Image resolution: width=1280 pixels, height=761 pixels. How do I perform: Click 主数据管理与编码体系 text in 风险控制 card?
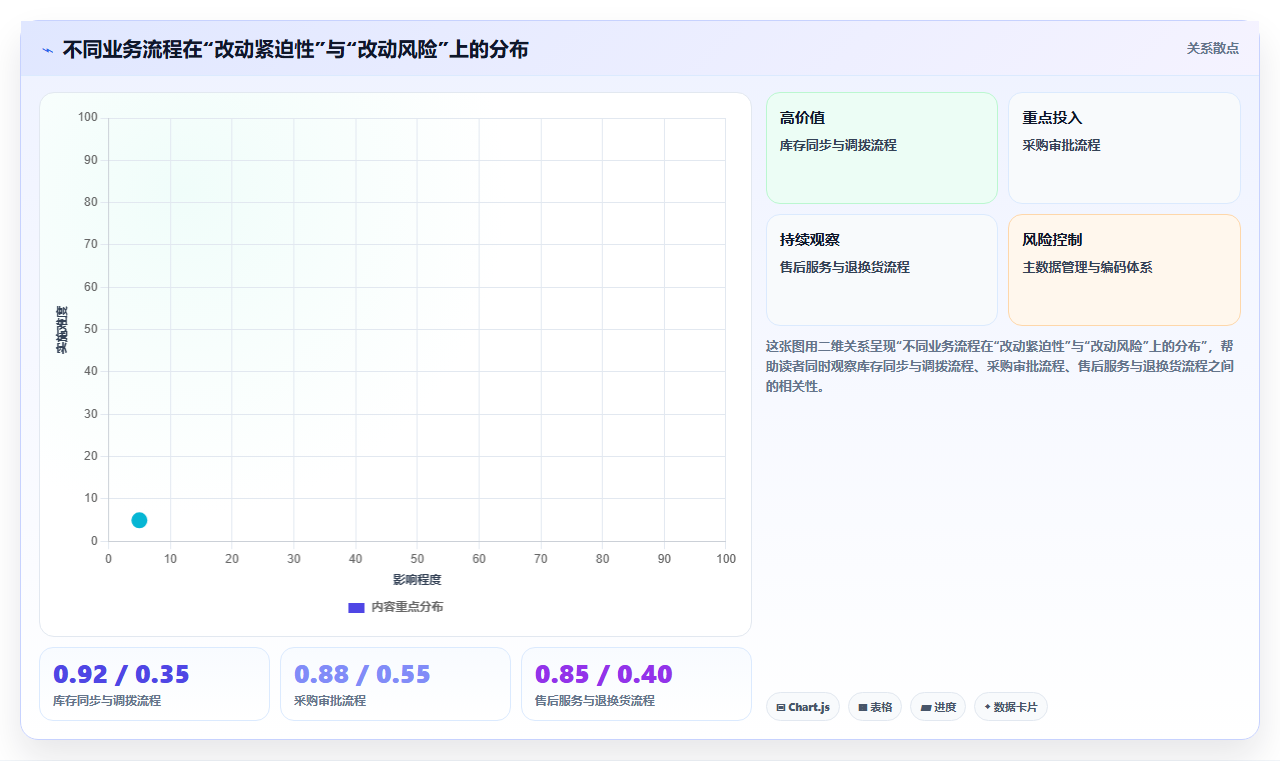[x=1087, y=267]
